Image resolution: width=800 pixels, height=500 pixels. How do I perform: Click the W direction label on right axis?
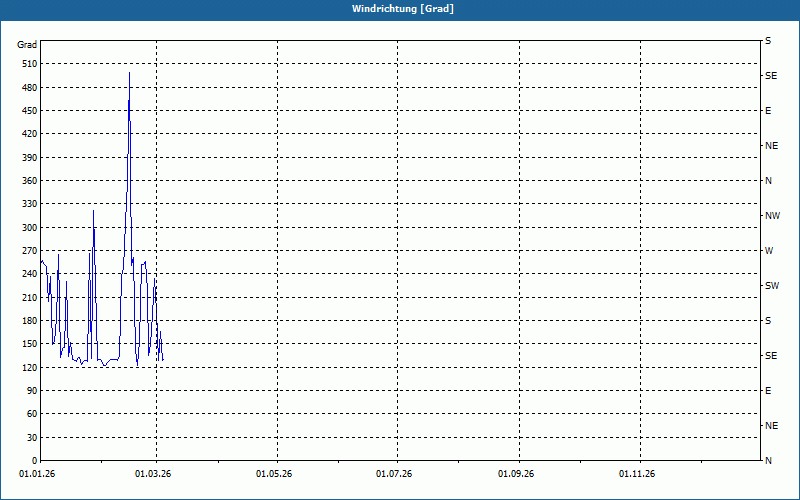(769, 251)
